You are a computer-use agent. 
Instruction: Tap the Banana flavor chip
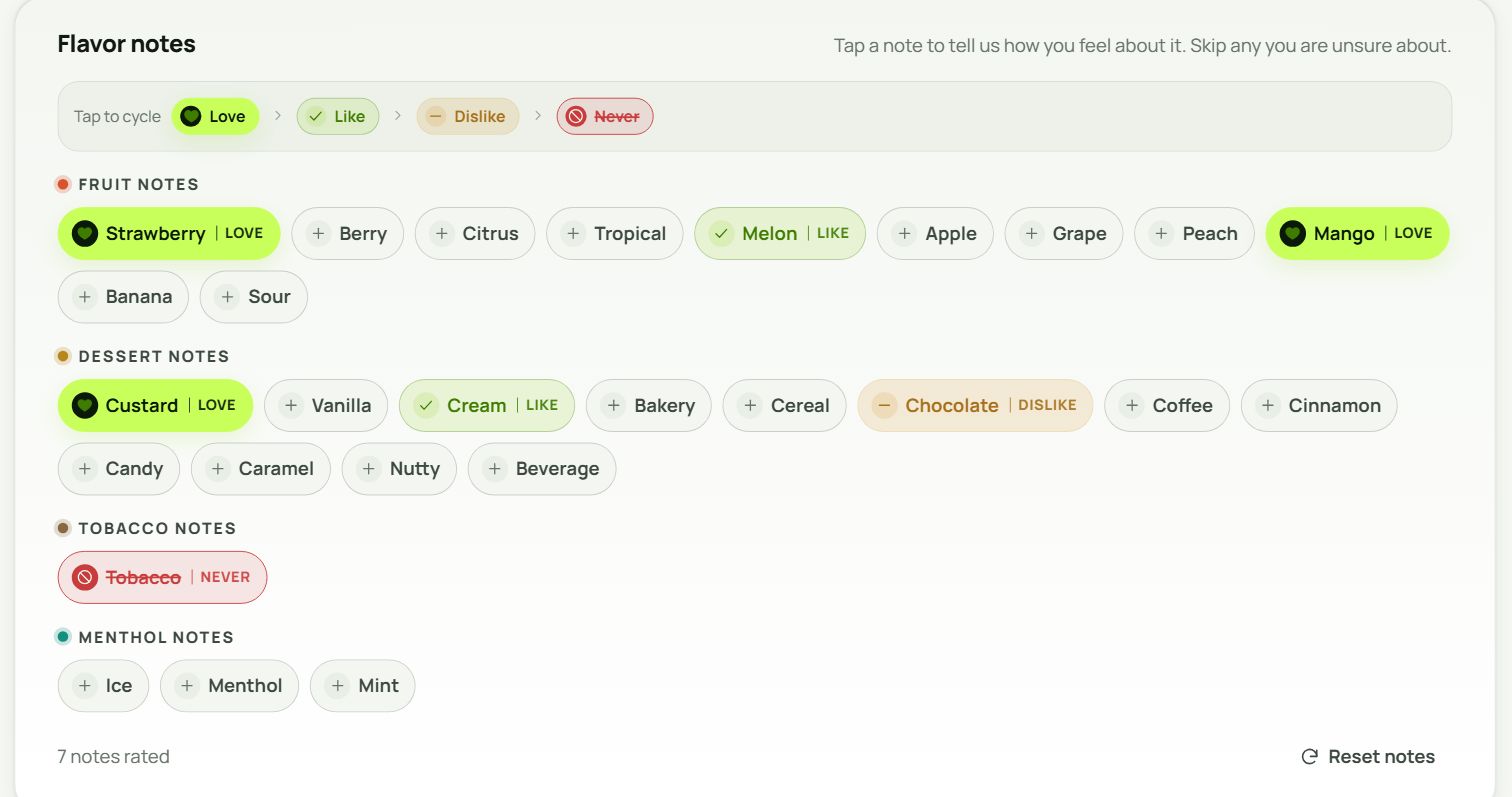coord(123,297)
